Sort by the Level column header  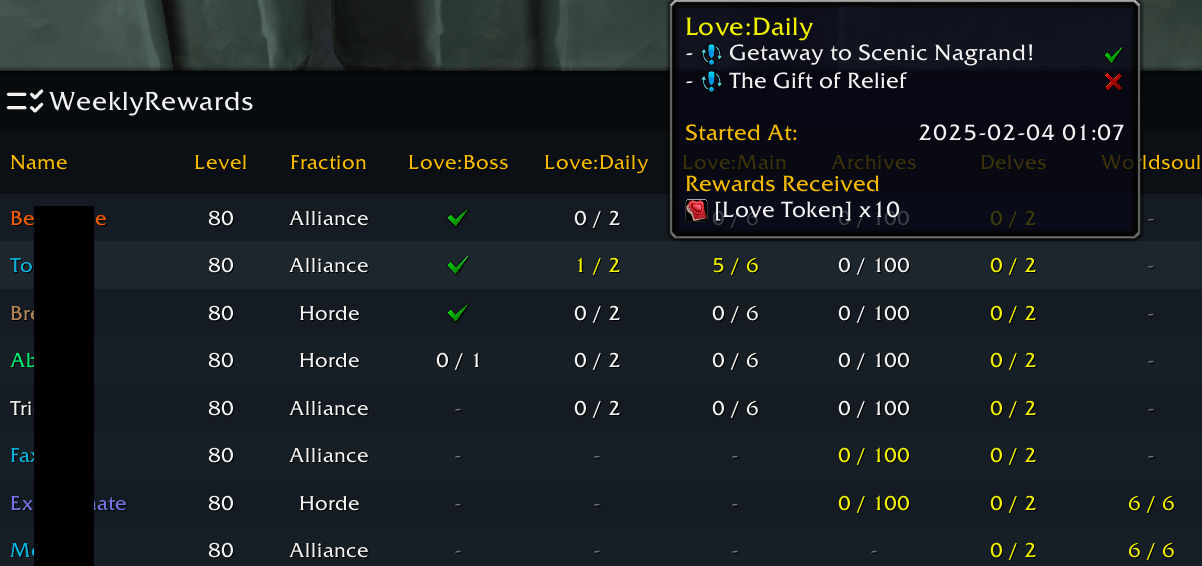[x=220, y=162]
